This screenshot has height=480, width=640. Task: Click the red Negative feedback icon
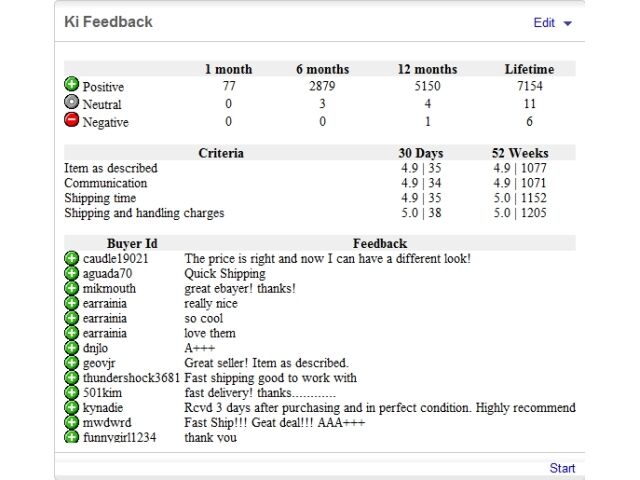(x=71, y=120)
